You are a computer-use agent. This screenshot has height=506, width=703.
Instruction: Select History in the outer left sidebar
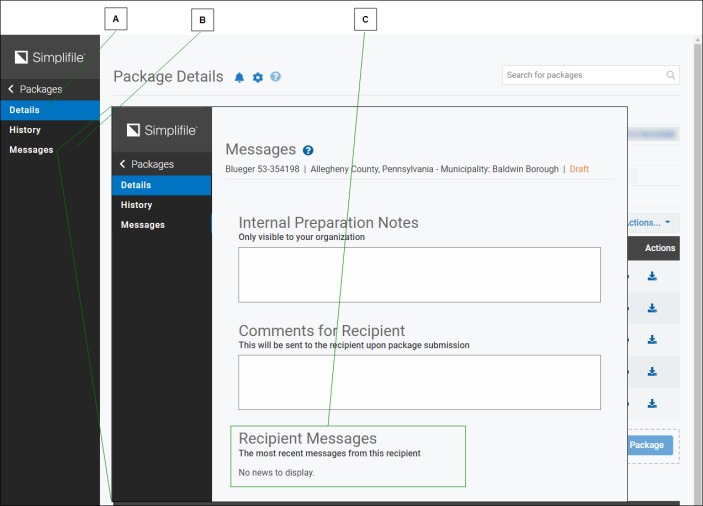tap(25, 130)
